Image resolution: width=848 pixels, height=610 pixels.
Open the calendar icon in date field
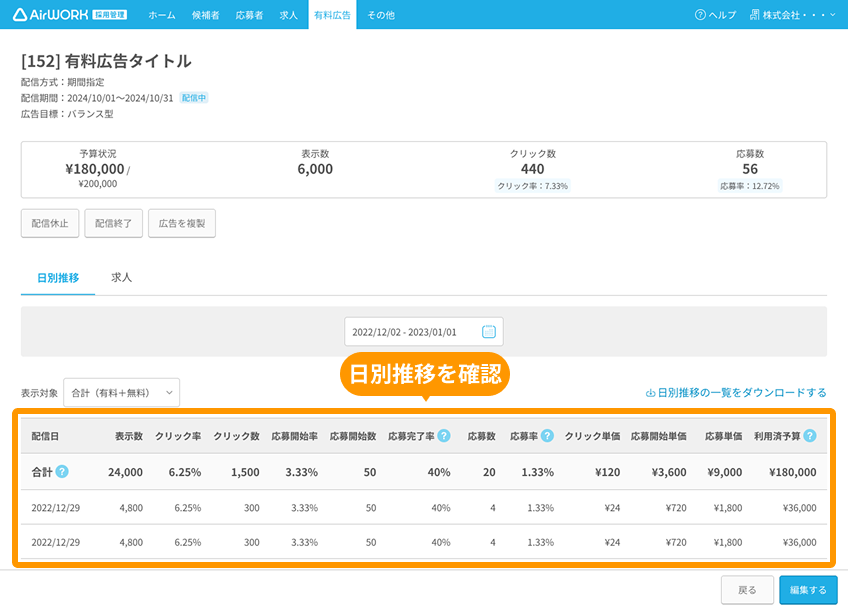point(488,331)
